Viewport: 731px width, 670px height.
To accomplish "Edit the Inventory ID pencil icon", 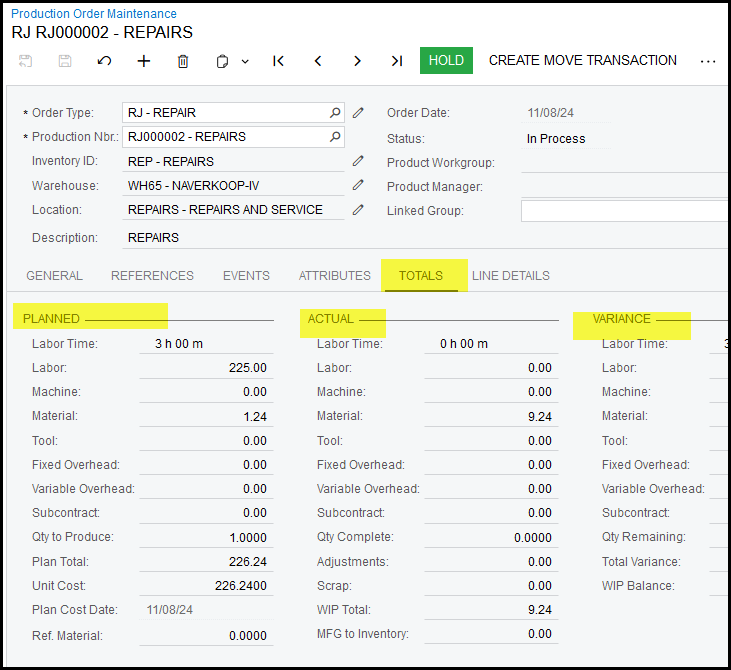I will pos(358,161).
